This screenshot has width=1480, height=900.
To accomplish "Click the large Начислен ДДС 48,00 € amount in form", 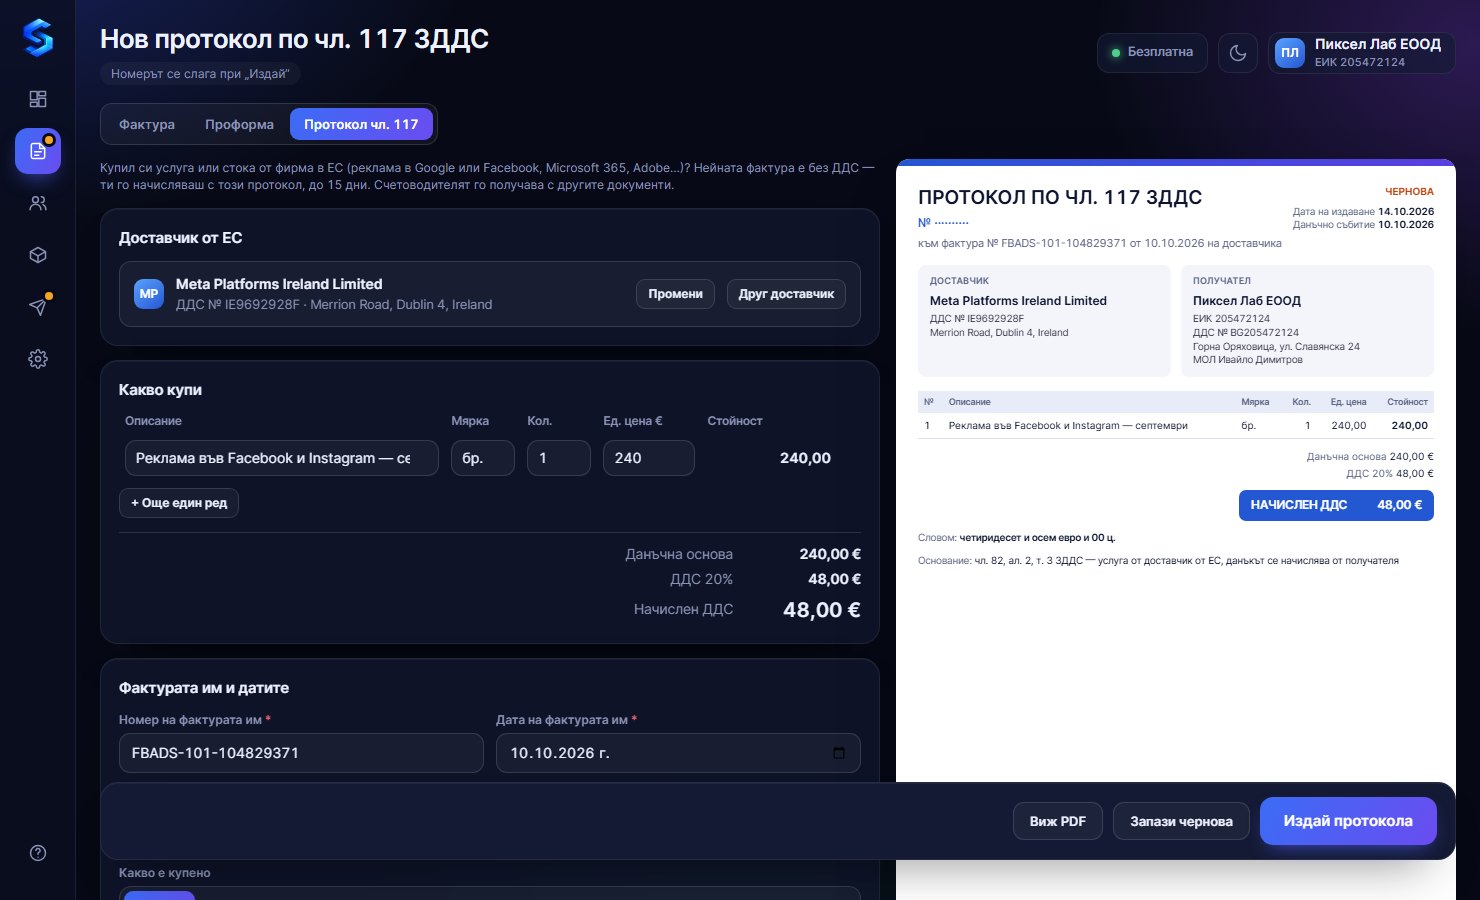I will pyautogui.click(x=822, y=610).
